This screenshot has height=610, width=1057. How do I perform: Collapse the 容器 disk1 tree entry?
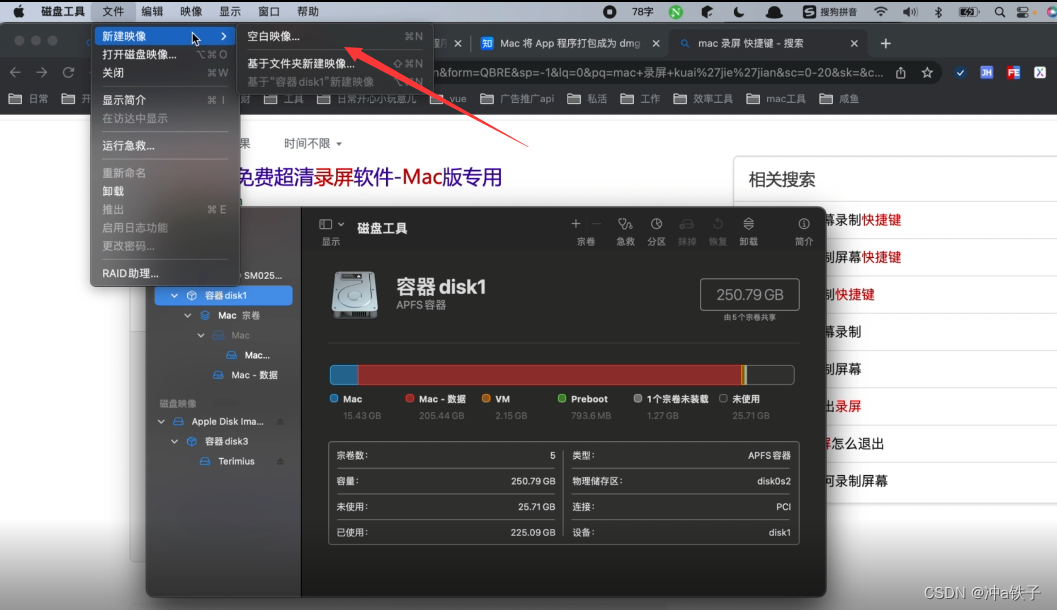(173, 295)
